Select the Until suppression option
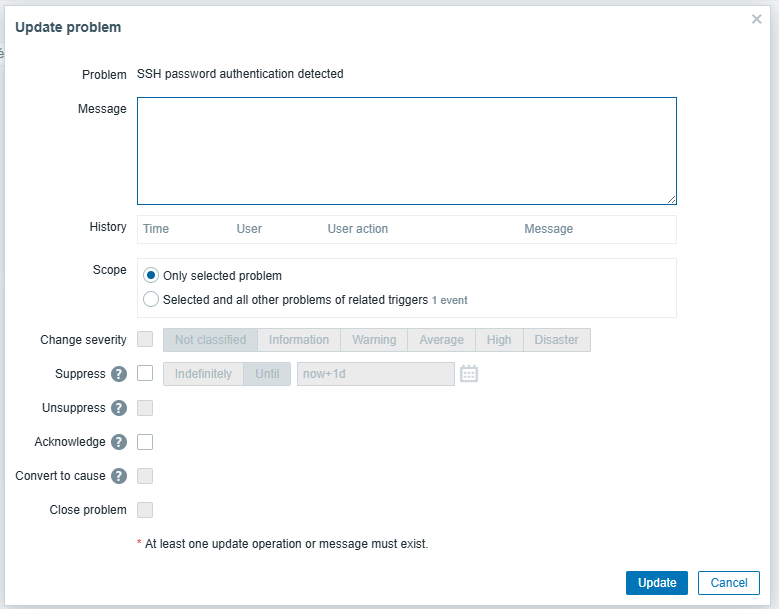Viewport: 779px width, 609px height. coord(267,374)
